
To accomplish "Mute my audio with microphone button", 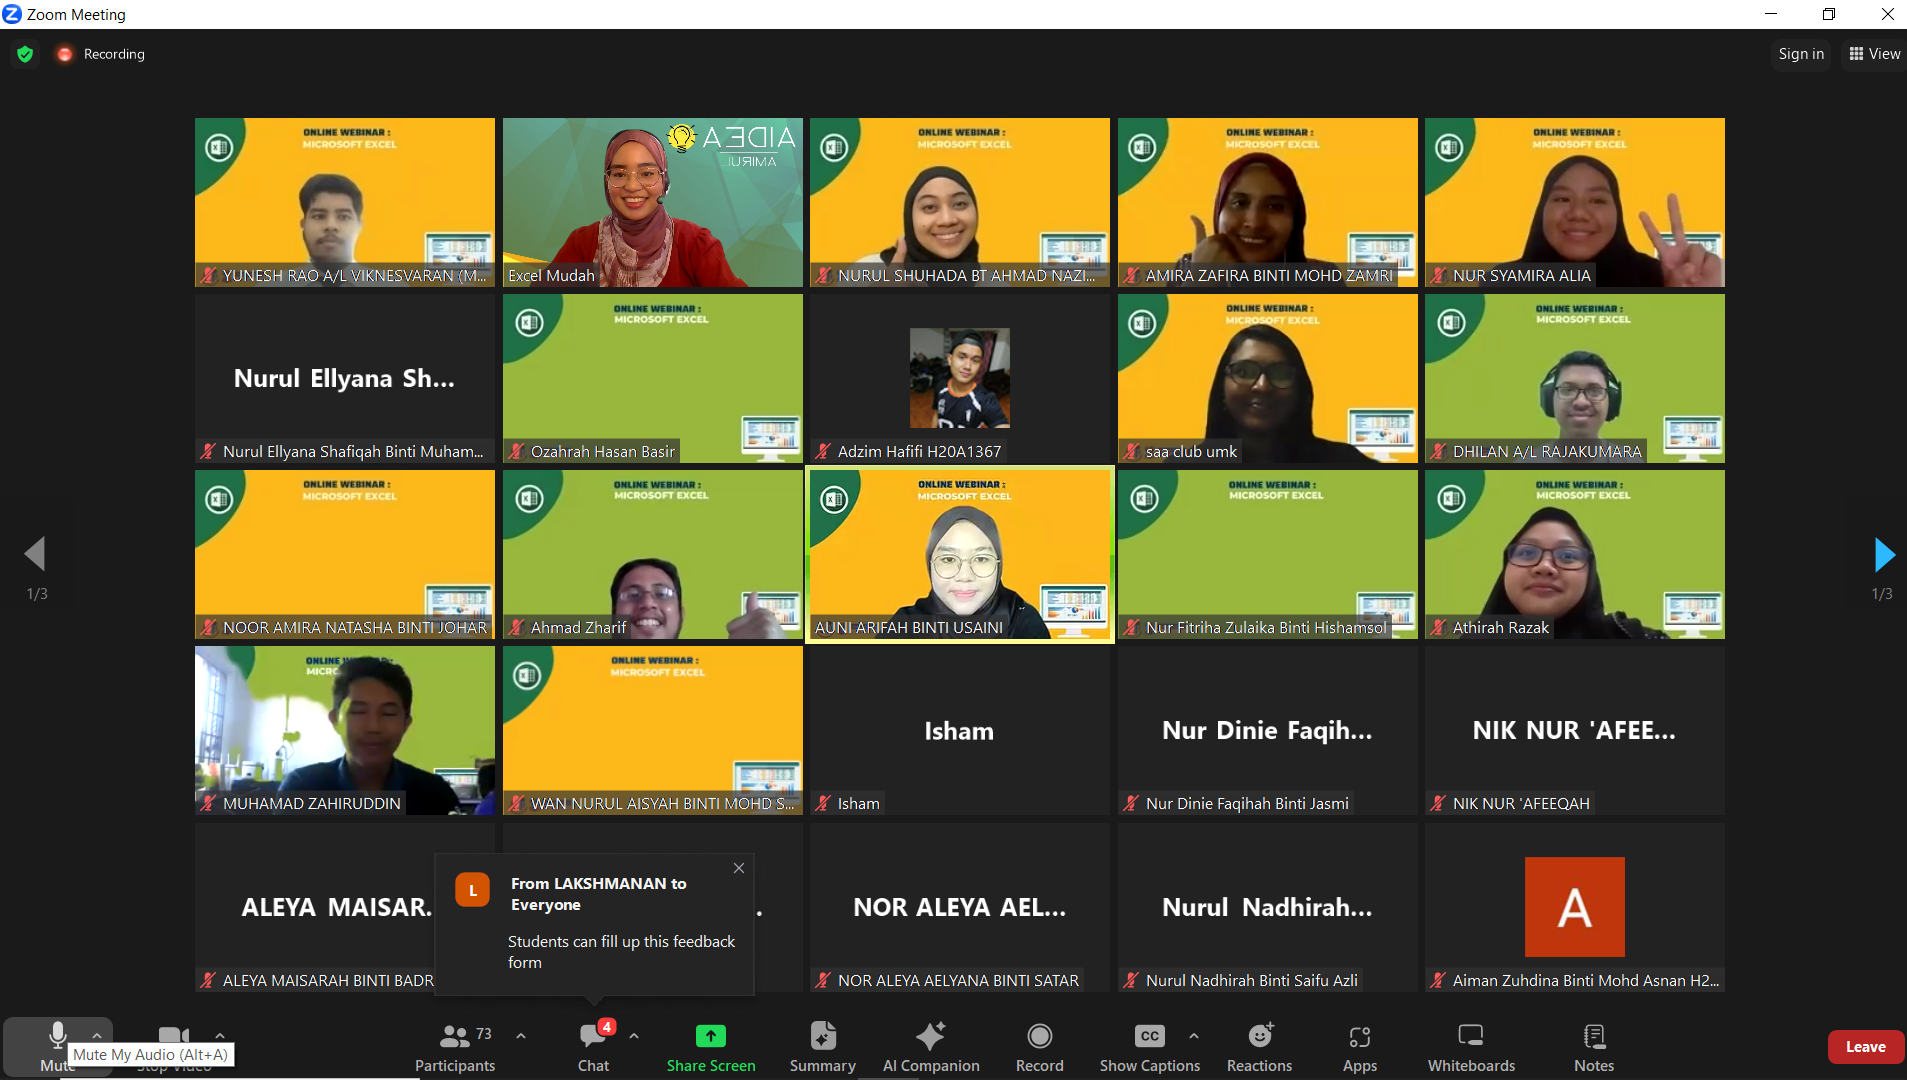I will click(57, 1036).
